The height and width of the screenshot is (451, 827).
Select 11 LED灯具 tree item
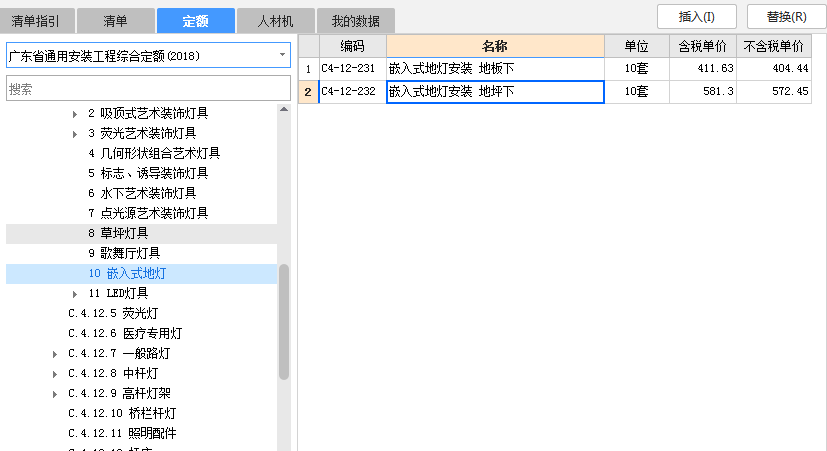[x=118, y=293]
